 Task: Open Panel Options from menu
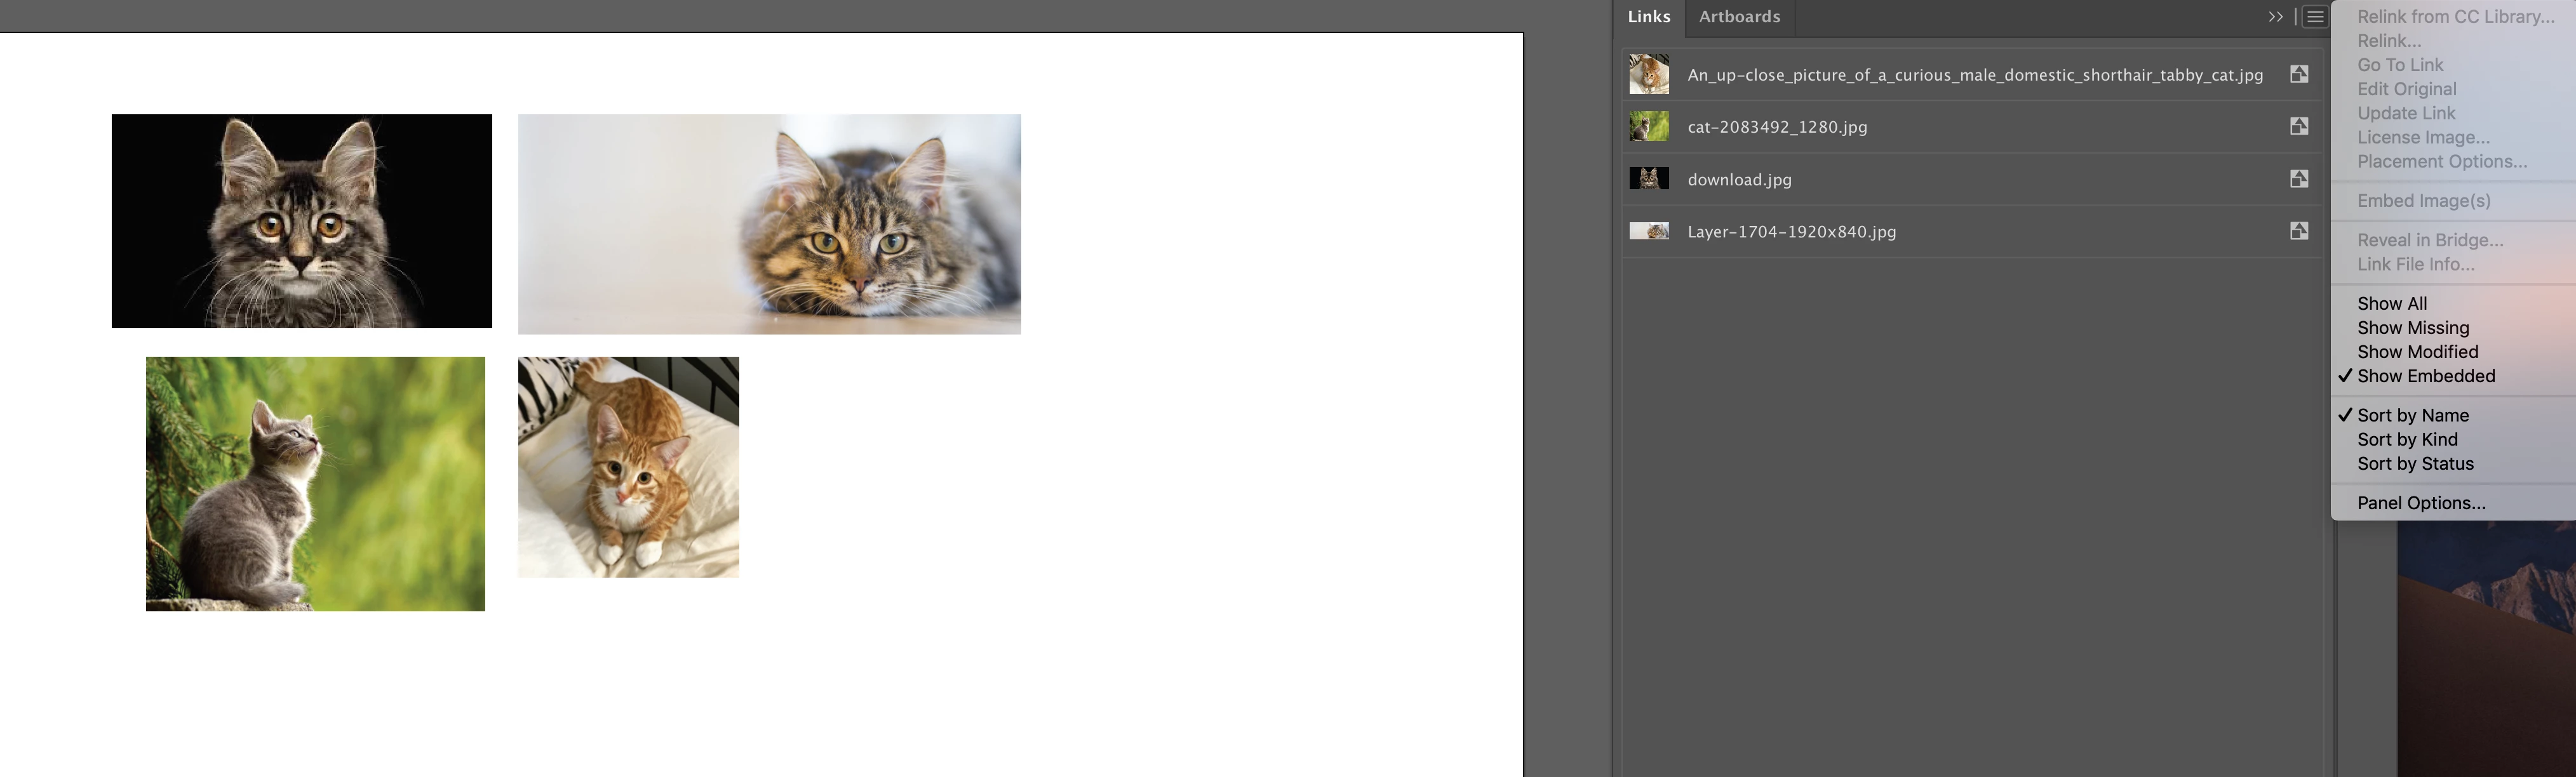tap(2420, 503)
